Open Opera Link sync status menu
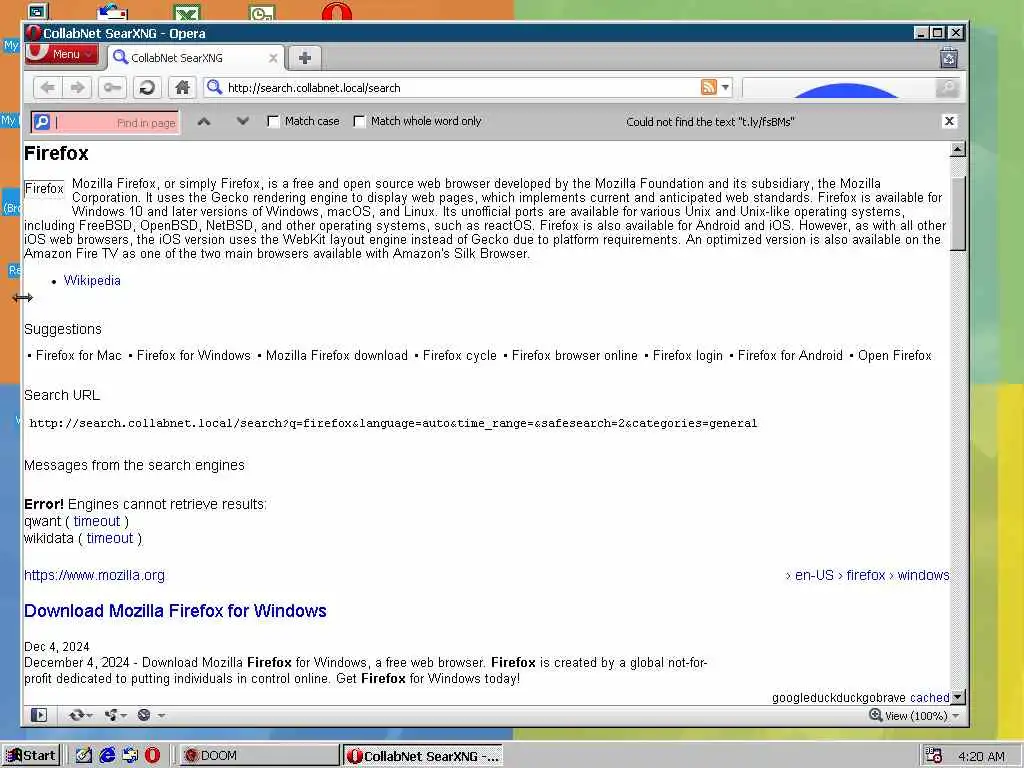 80,715
